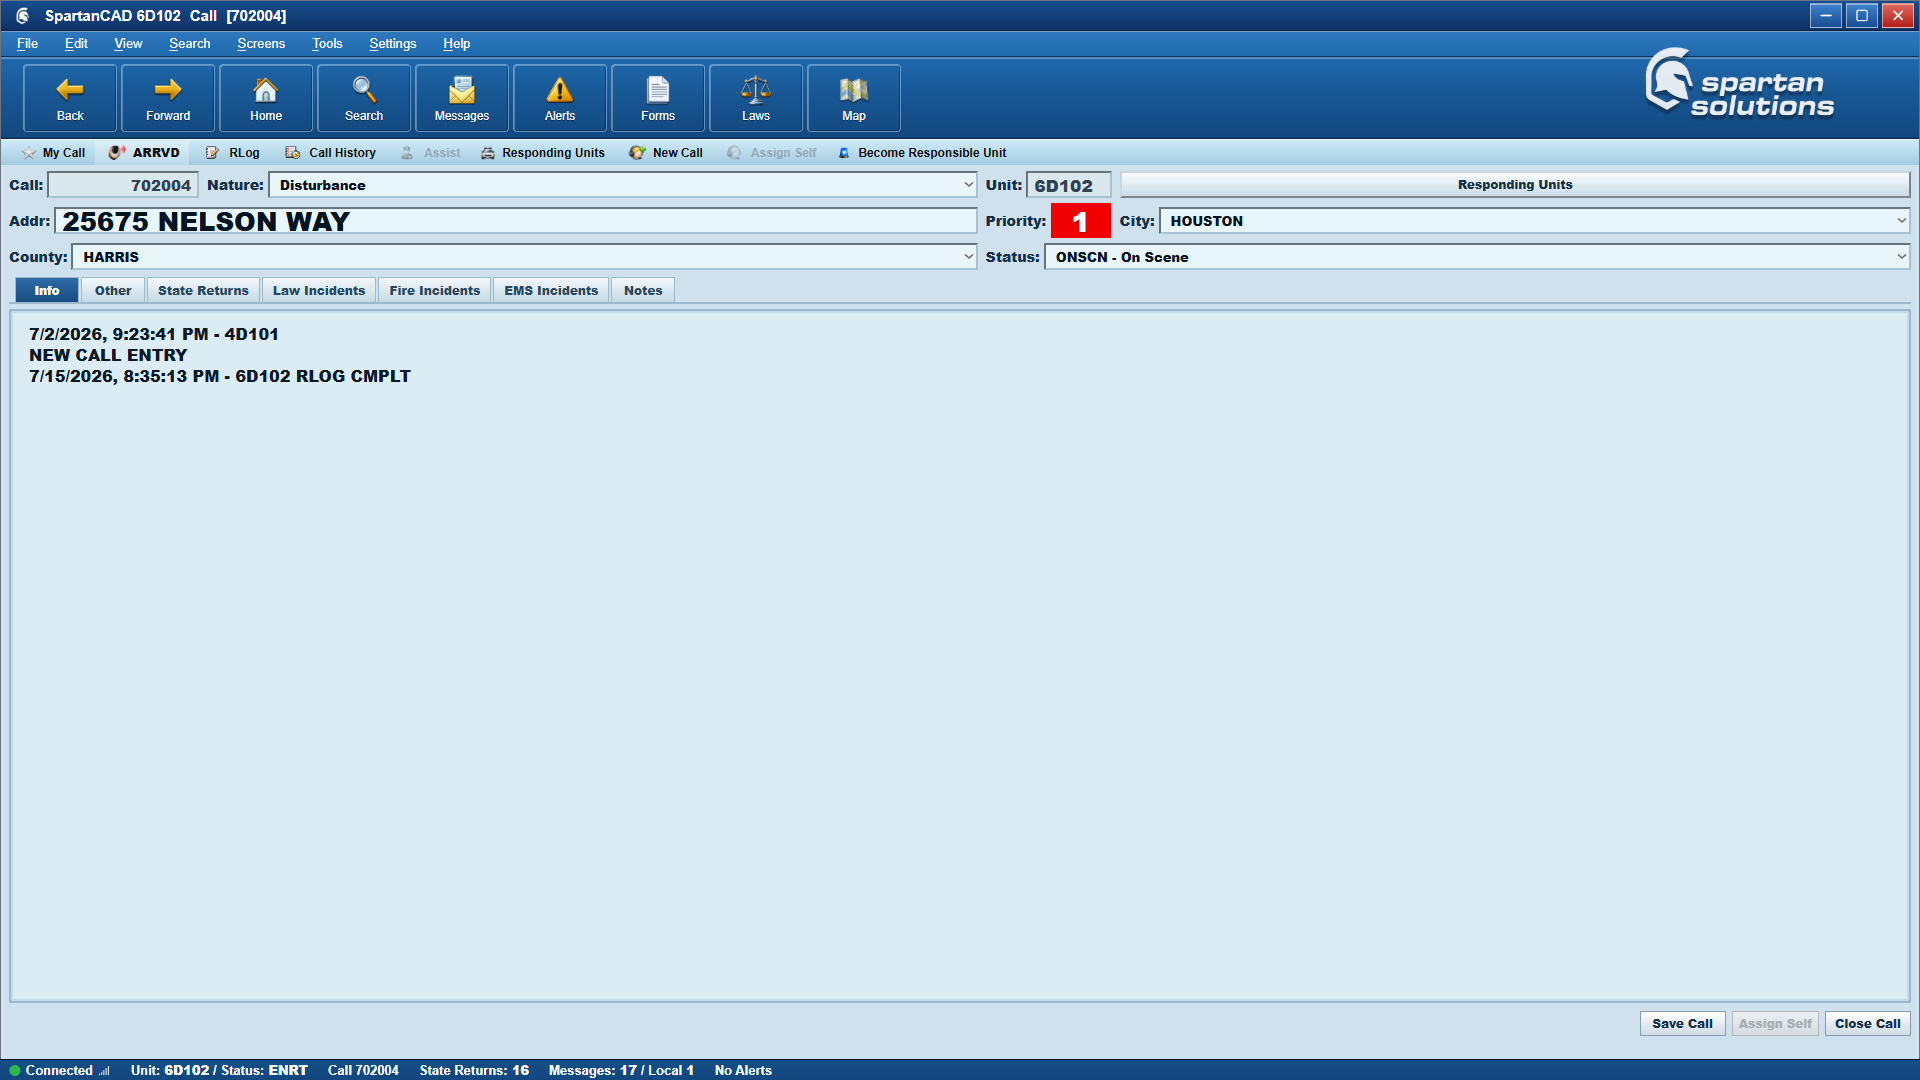Create a New Call
The height and width of the screenshot is (1080, 1920).
[666, 153]
